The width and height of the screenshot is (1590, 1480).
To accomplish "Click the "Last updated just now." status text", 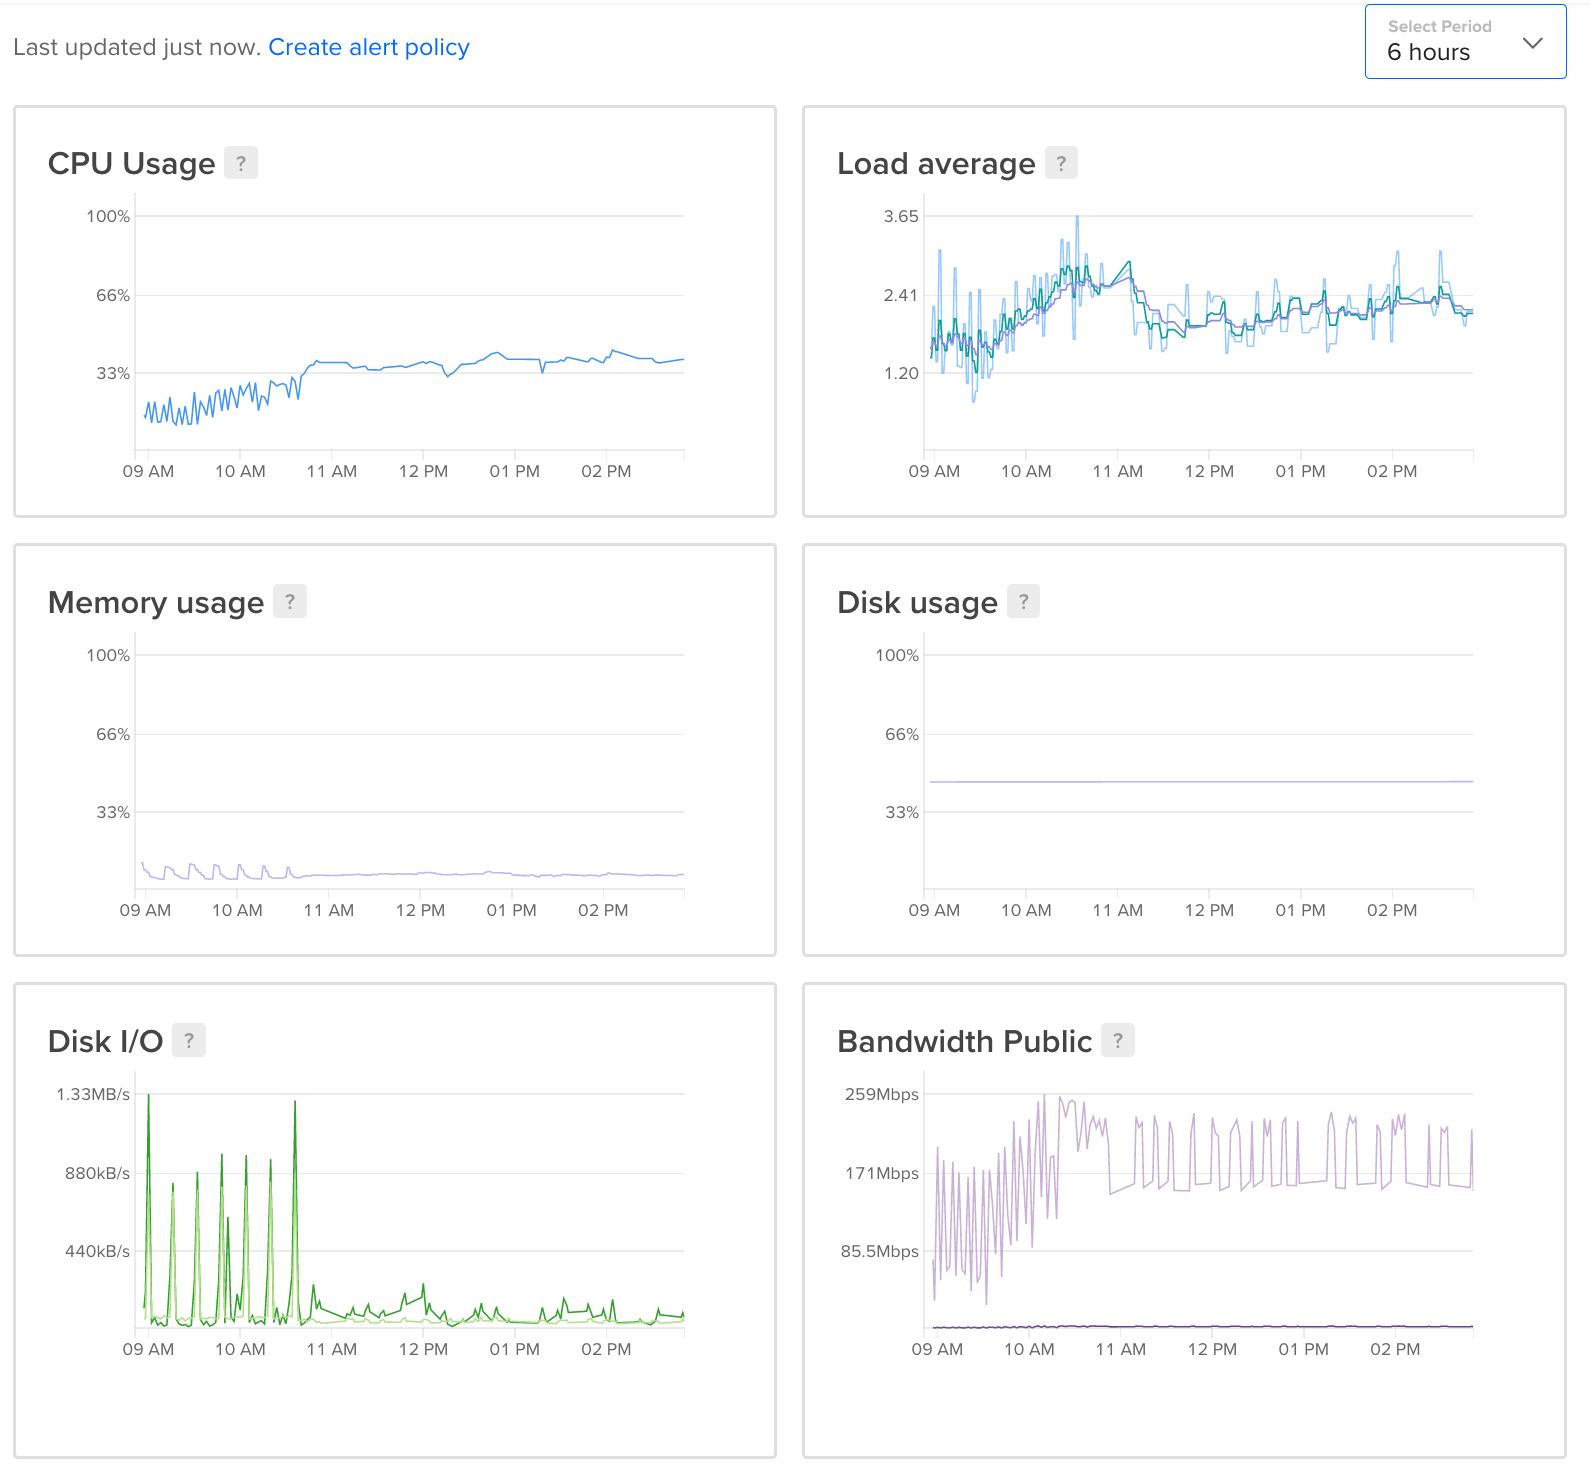I will point(137,47).
